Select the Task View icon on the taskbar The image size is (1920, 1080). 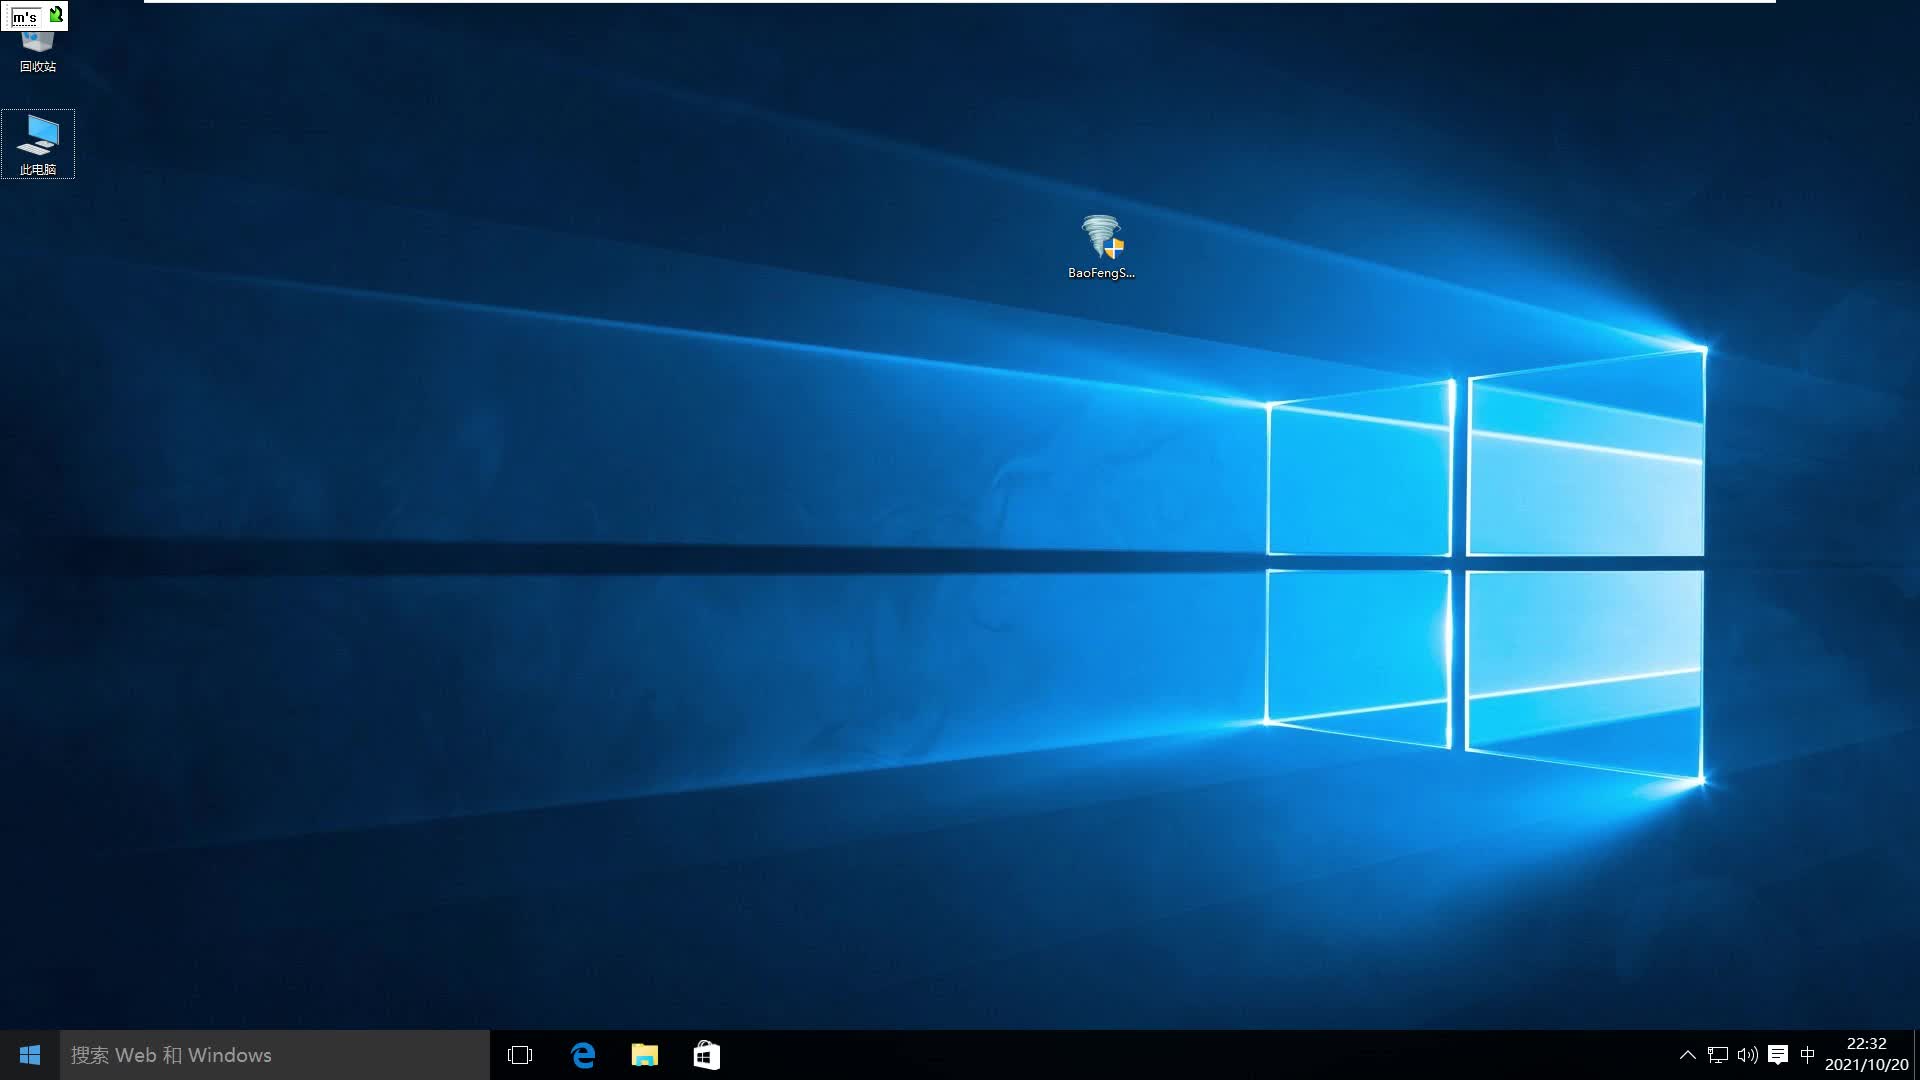[x=521, y=1055]
